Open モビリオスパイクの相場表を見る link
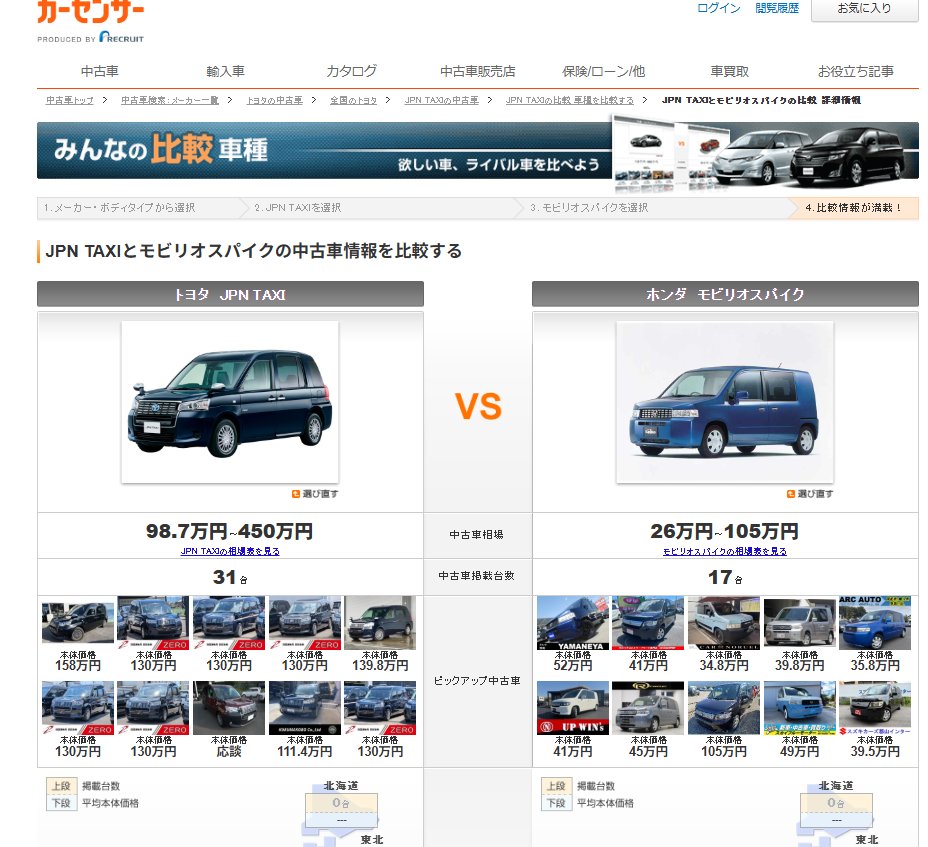Screen dimensions: 928x847 point(724,551)
